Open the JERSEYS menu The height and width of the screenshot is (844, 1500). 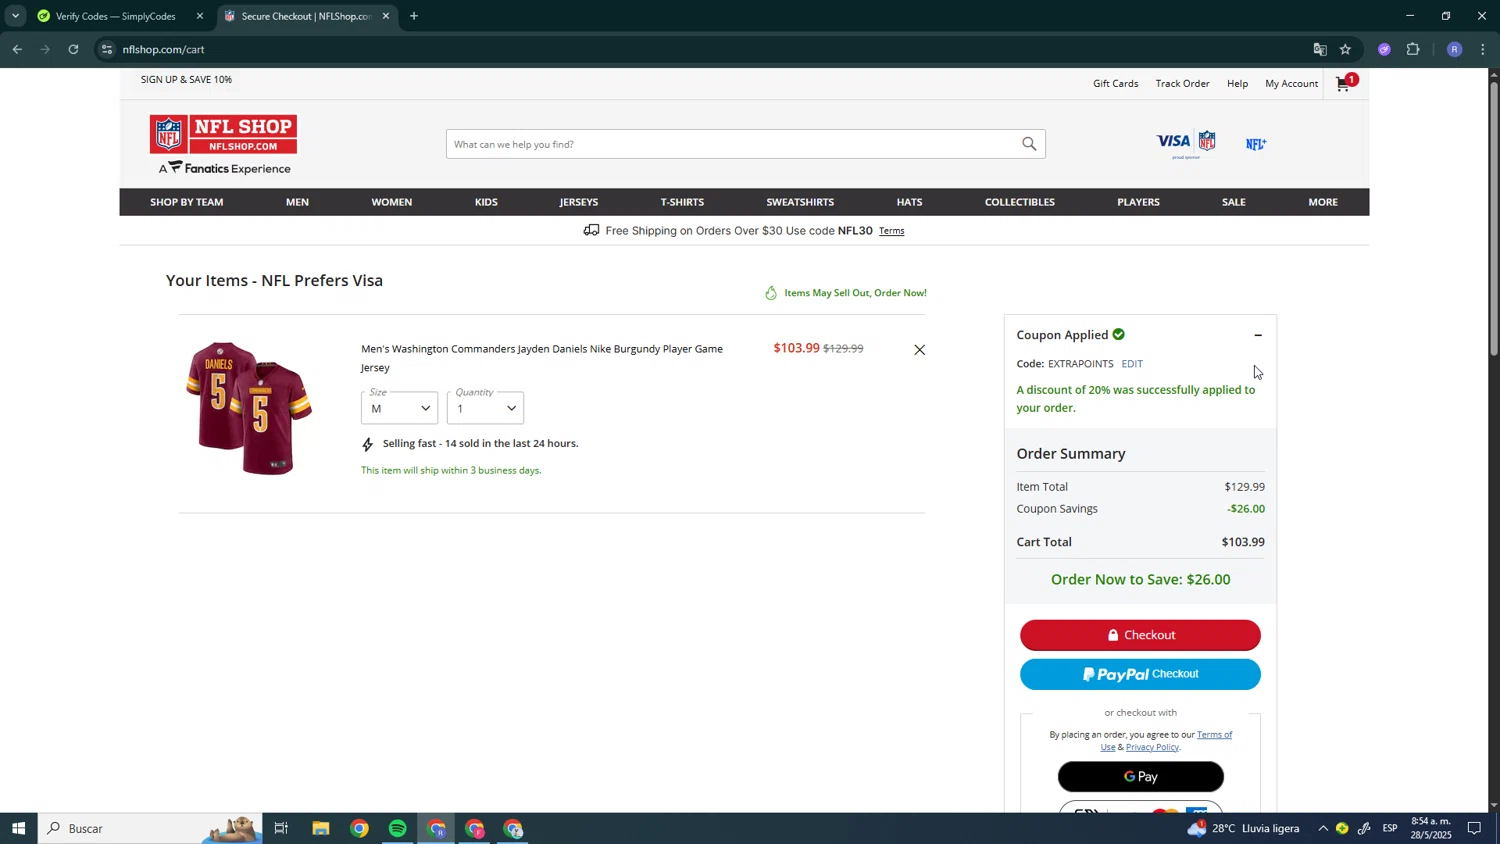tap(579, 202)
